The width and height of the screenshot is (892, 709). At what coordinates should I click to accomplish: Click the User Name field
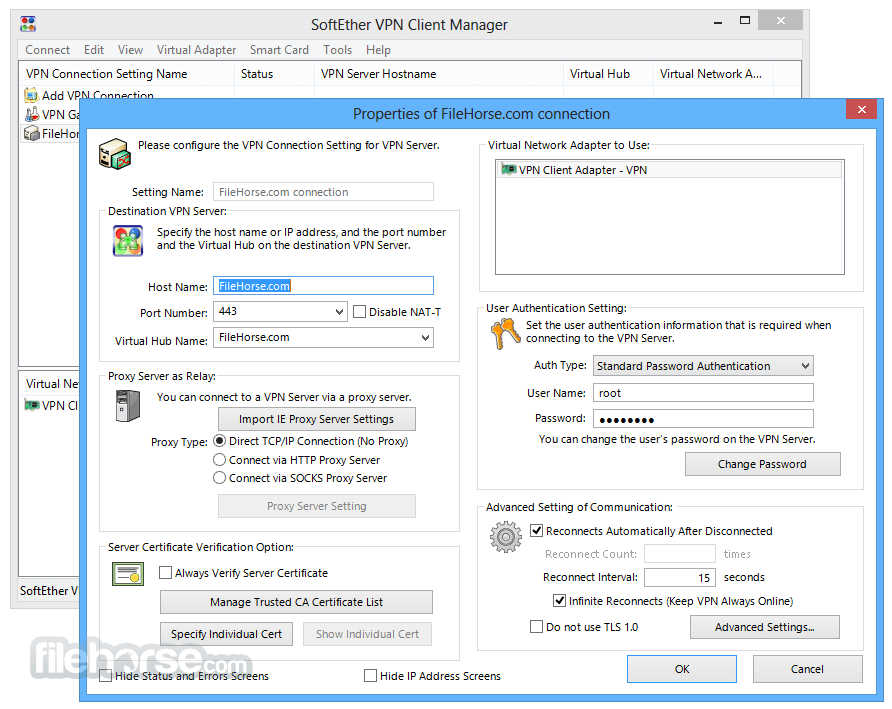click(703, 393)
